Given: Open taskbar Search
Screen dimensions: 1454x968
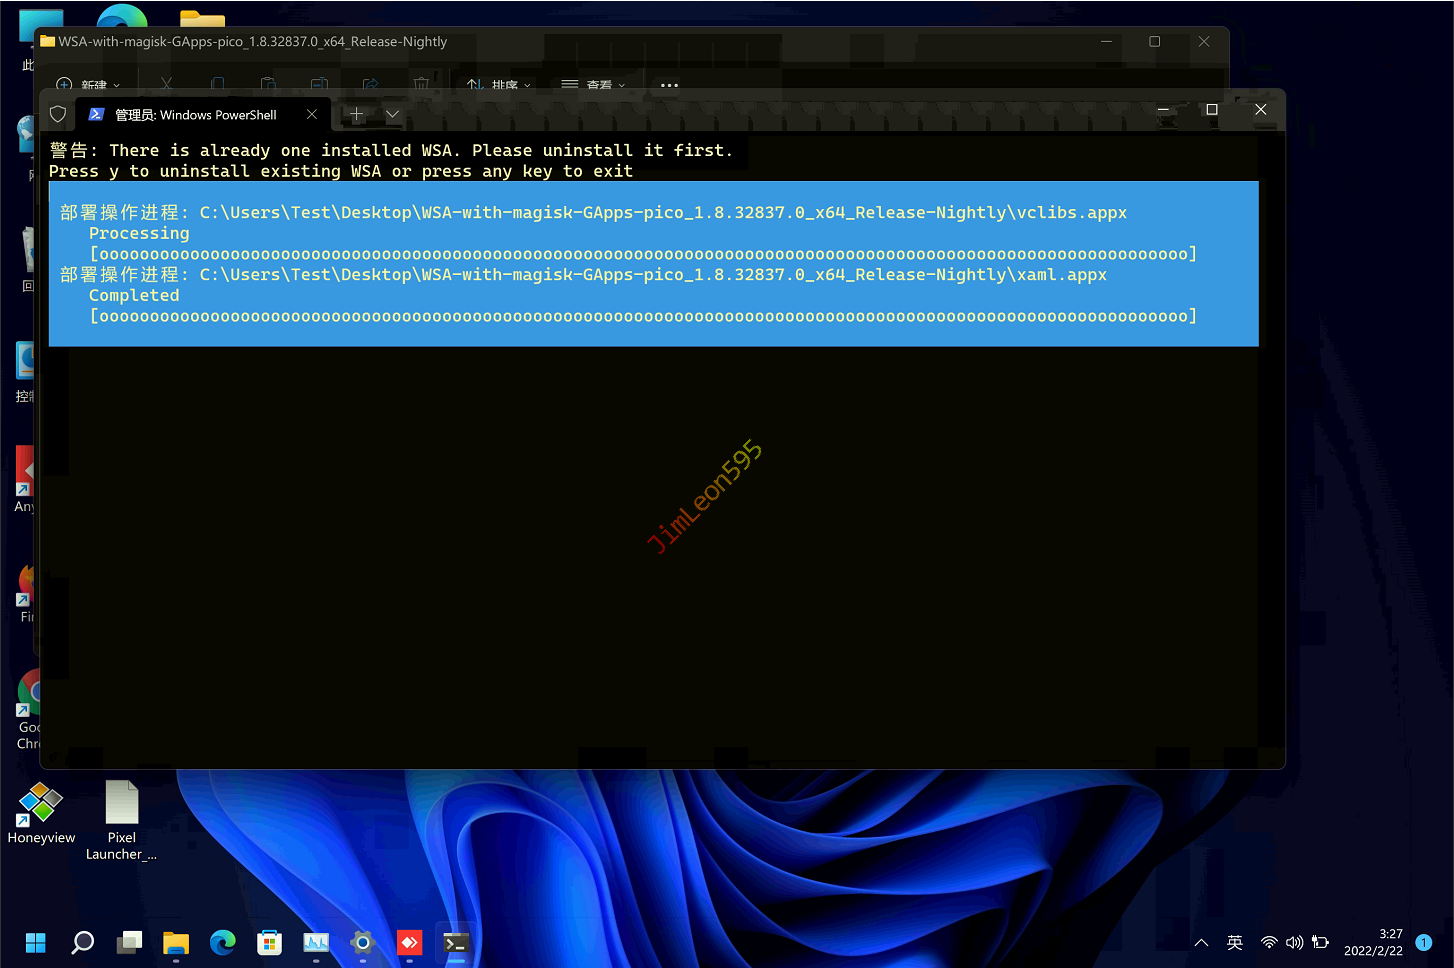Looking at the screenshot, I should [83, 942].
